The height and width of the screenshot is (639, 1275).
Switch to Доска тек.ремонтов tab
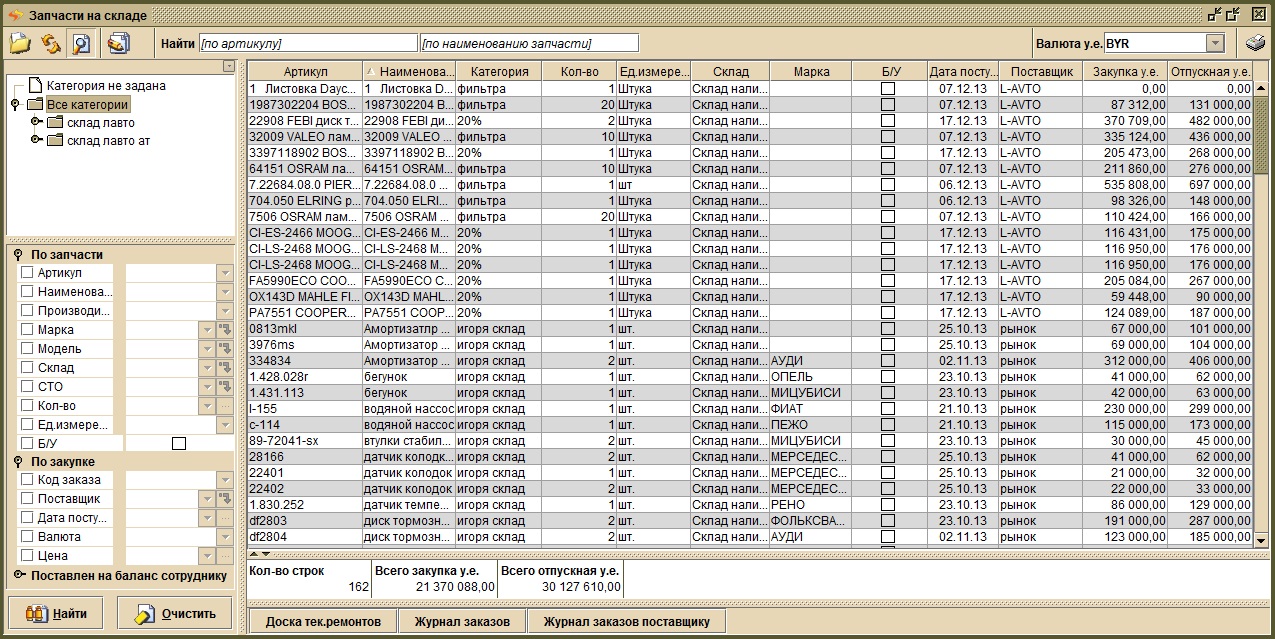[323, 621]
